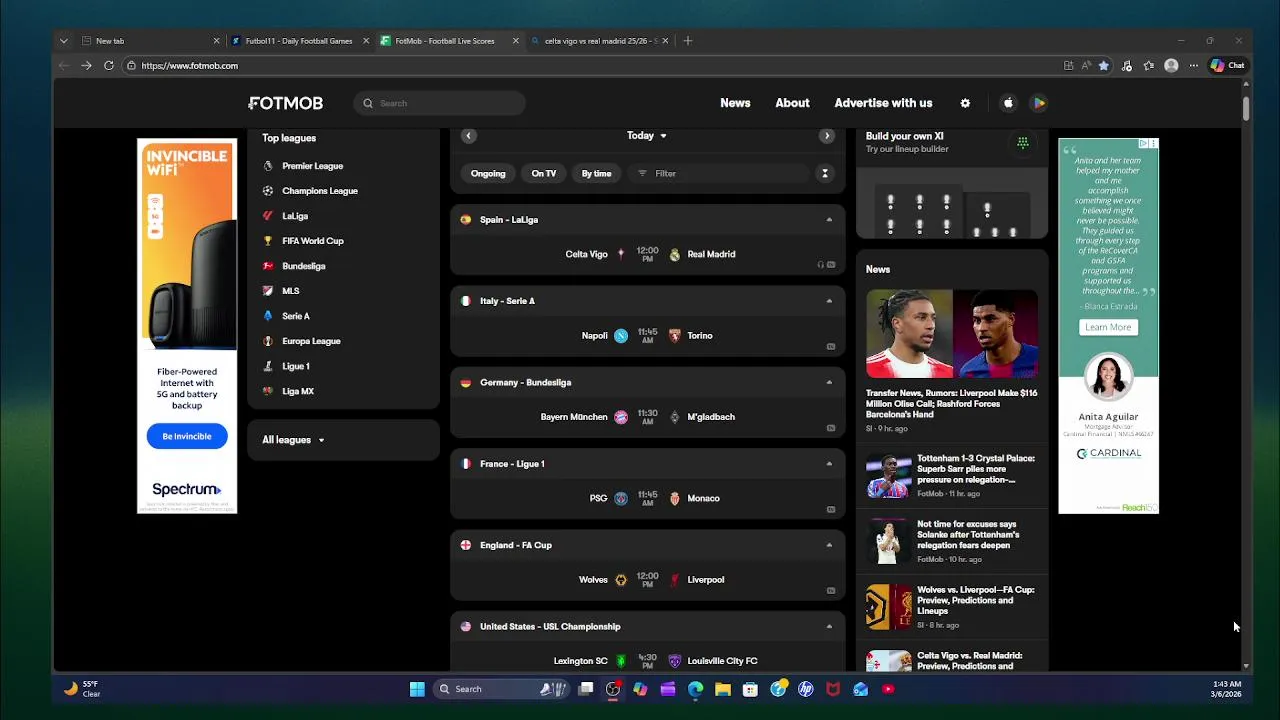Screen dimensions: 1280x720
Task: Click Be Invincible ad button
Action: [x=187, y=437]
